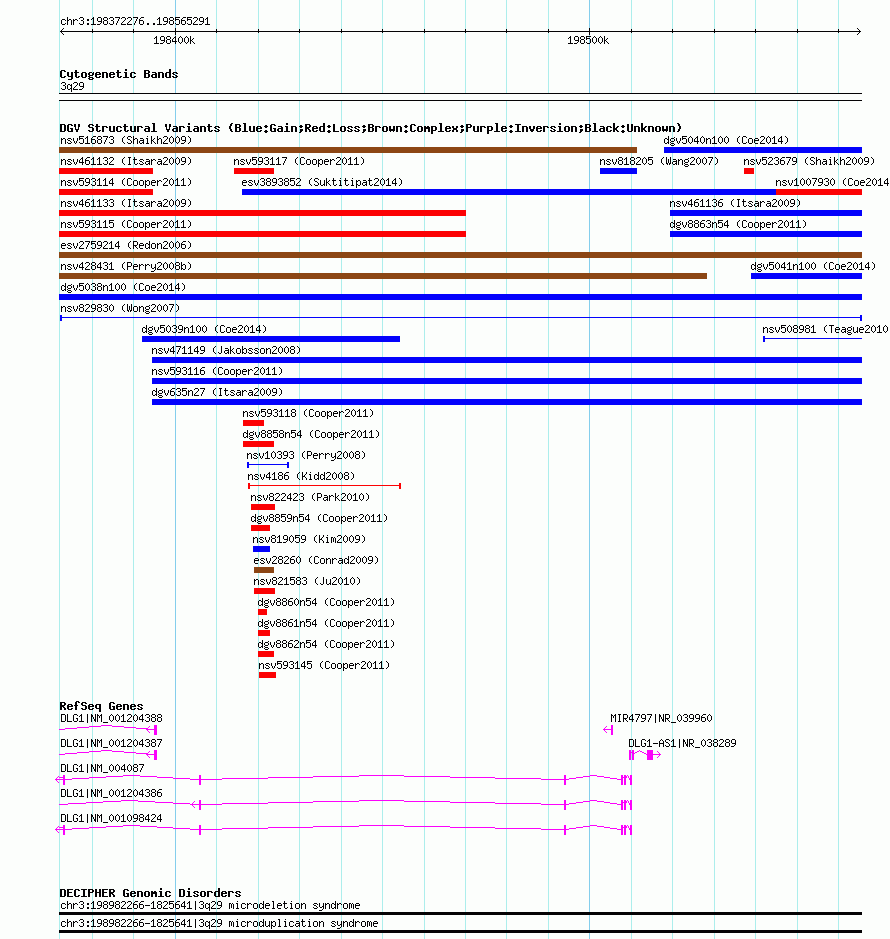This screenshot has width=890, height=939.
Task: Click nsv4186 (Kidd2008) label
Action: 301,476
